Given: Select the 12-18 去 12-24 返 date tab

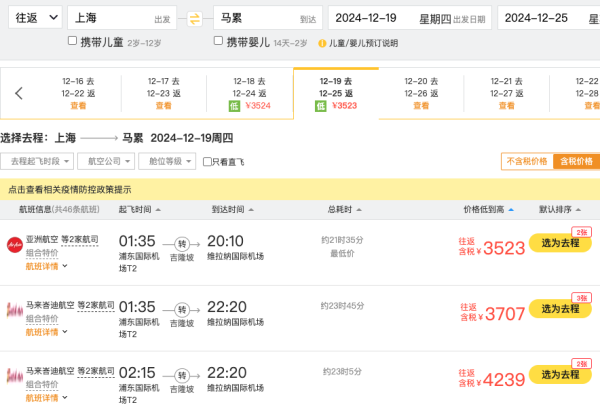Looking at the screenshot, I should point(250,93).
